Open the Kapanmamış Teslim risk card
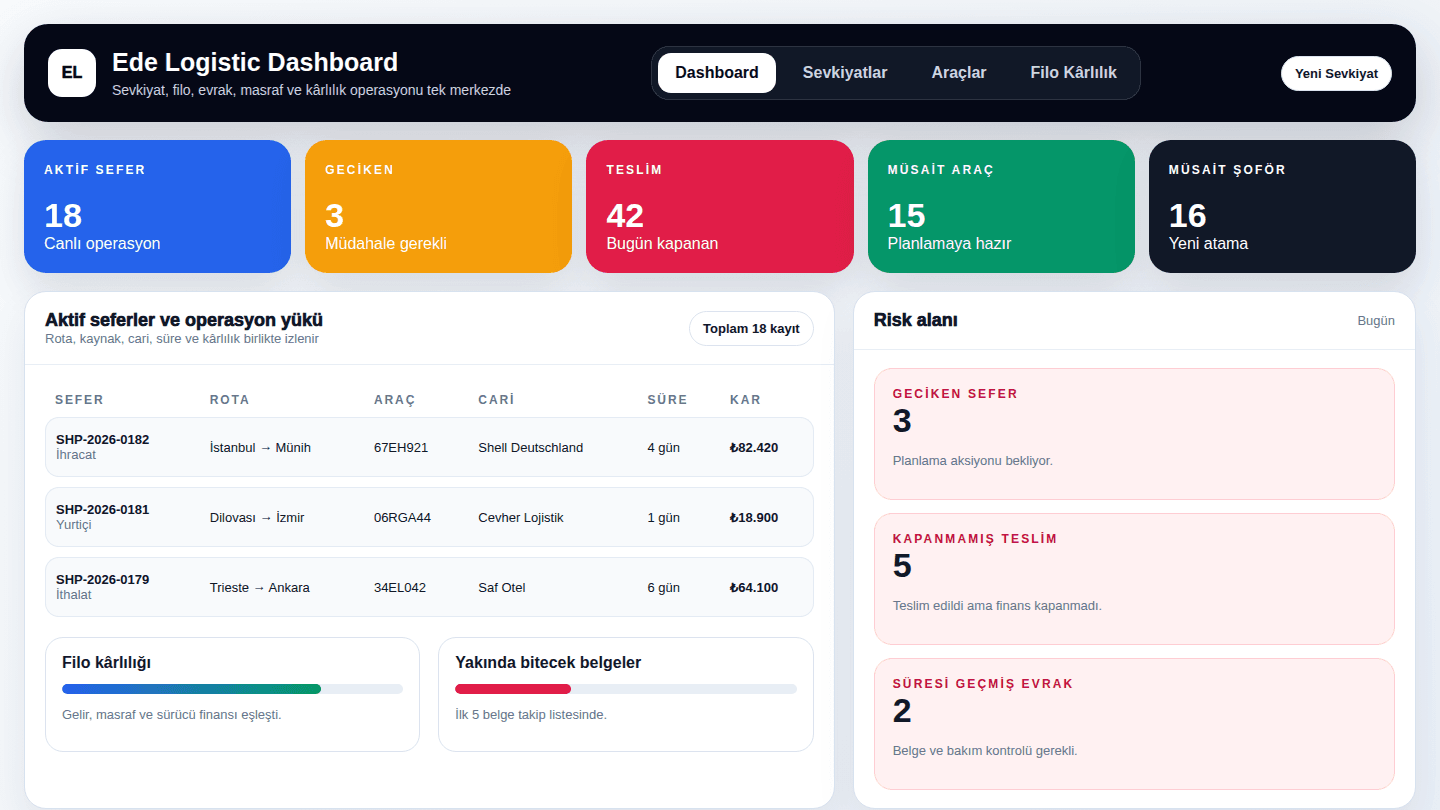 tap(1134, 579)
